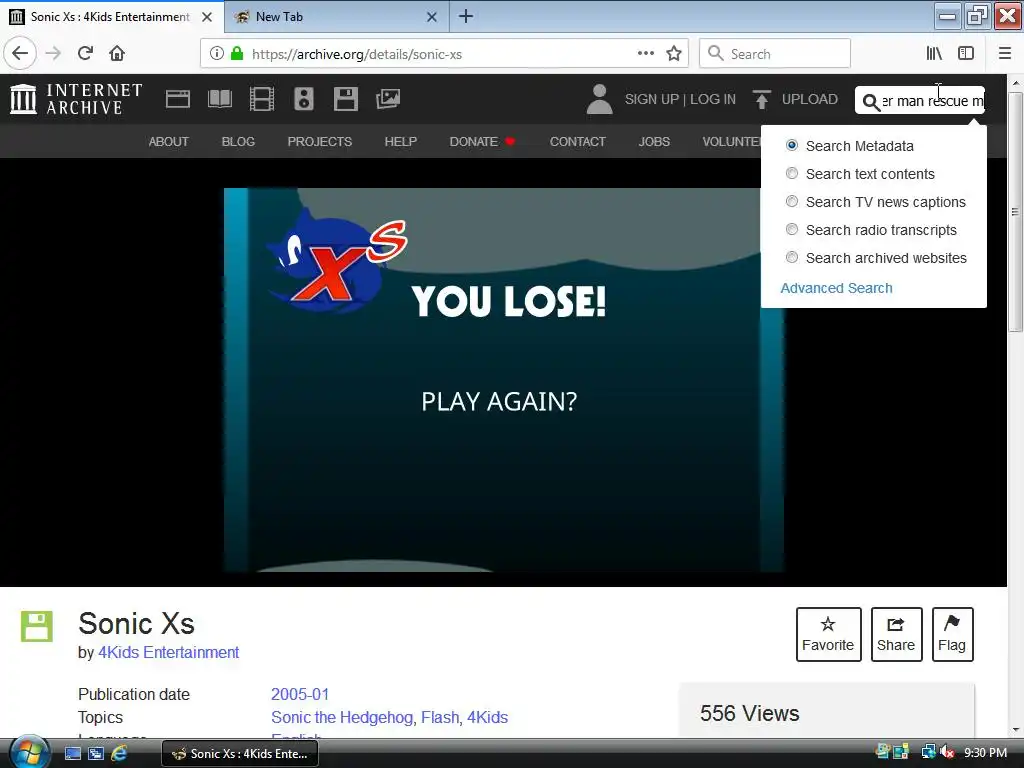The width and height of the screenshot is (1024, 768).
Task: Click the user avatar icon
Action: [600, 99]
